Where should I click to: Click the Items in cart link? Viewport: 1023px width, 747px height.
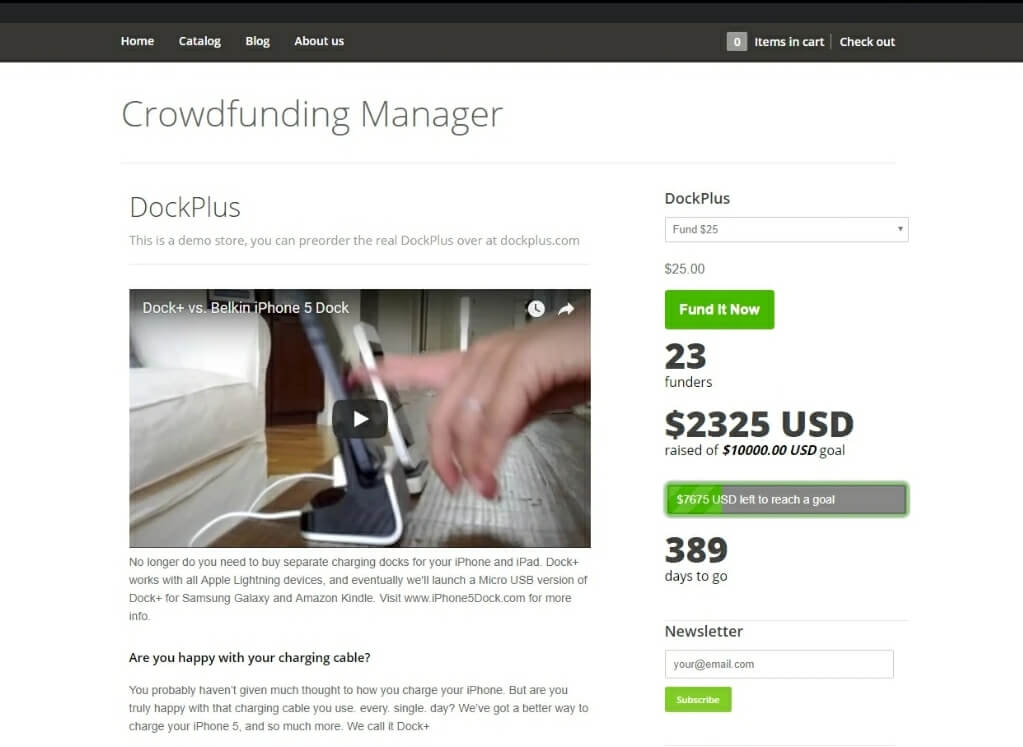click(789, 42)
